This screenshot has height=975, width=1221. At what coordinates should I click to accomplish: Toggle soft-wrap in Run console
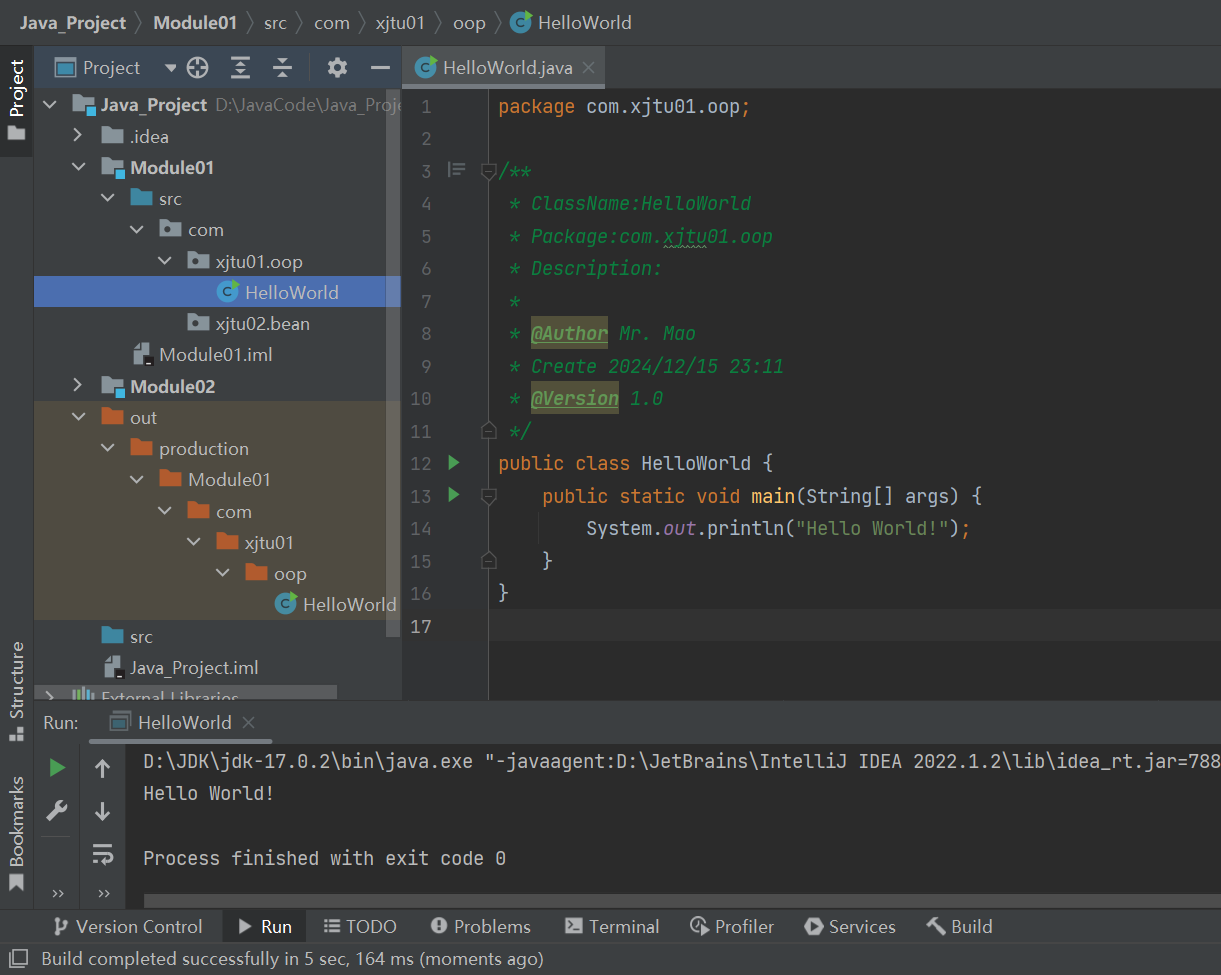click(x=102, y=854)
